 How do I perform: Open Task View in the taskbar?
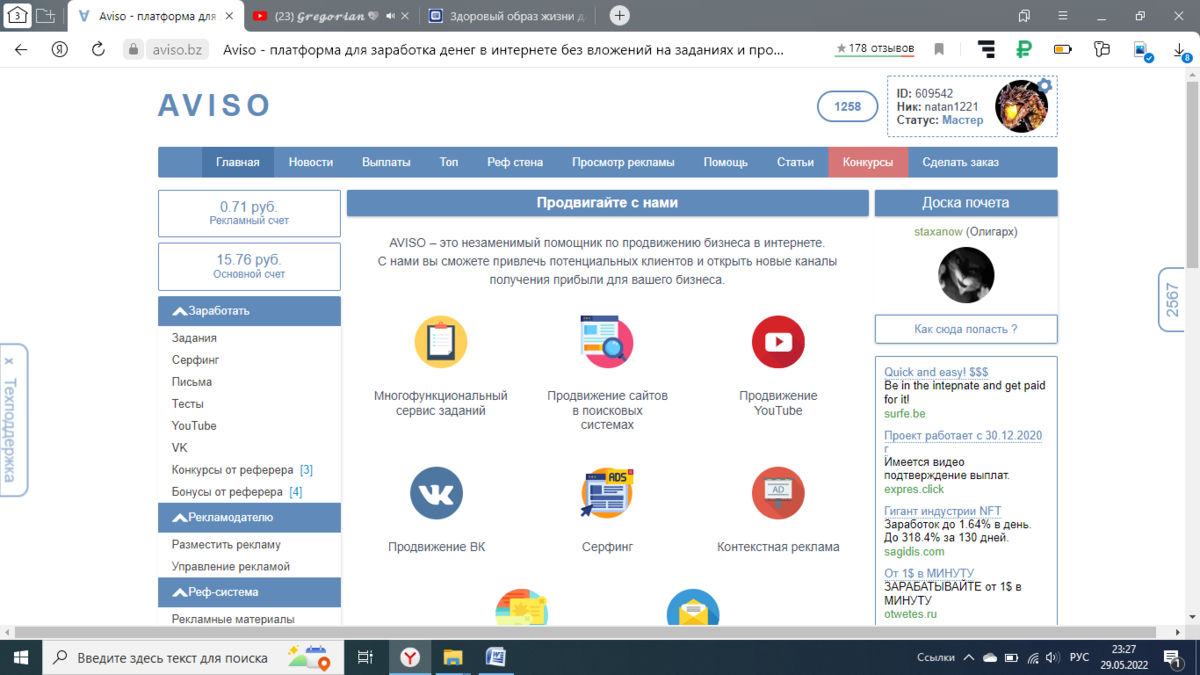point(365,657)
